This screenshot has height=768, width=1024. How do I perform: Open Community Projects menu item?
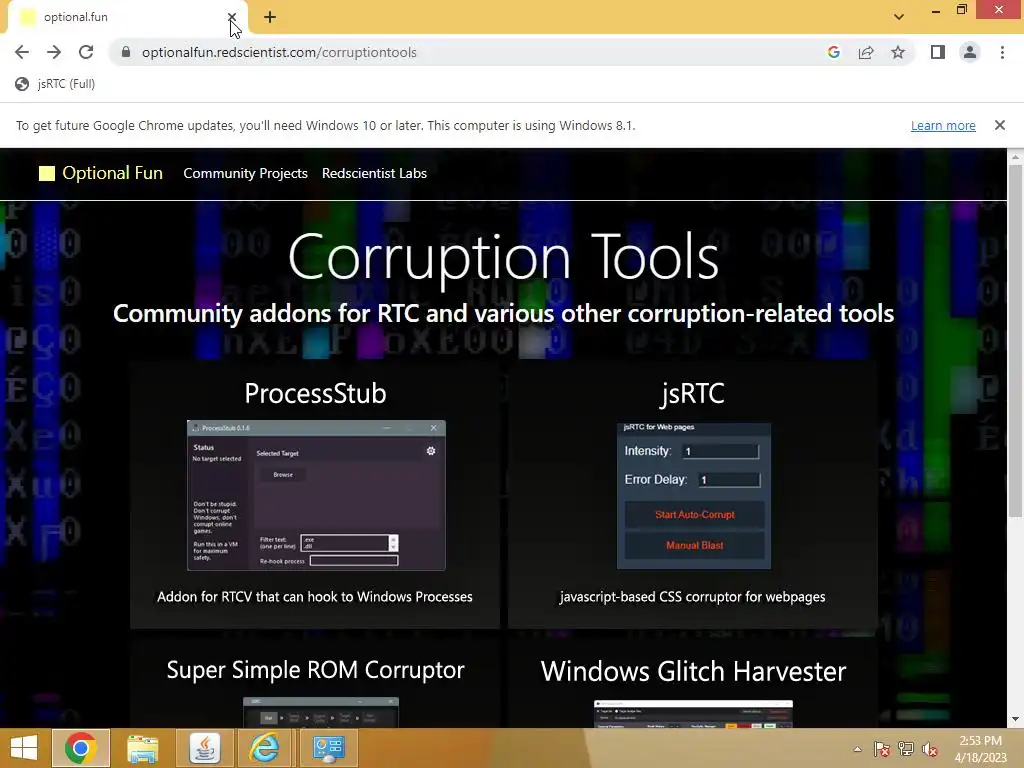(246, 173)
